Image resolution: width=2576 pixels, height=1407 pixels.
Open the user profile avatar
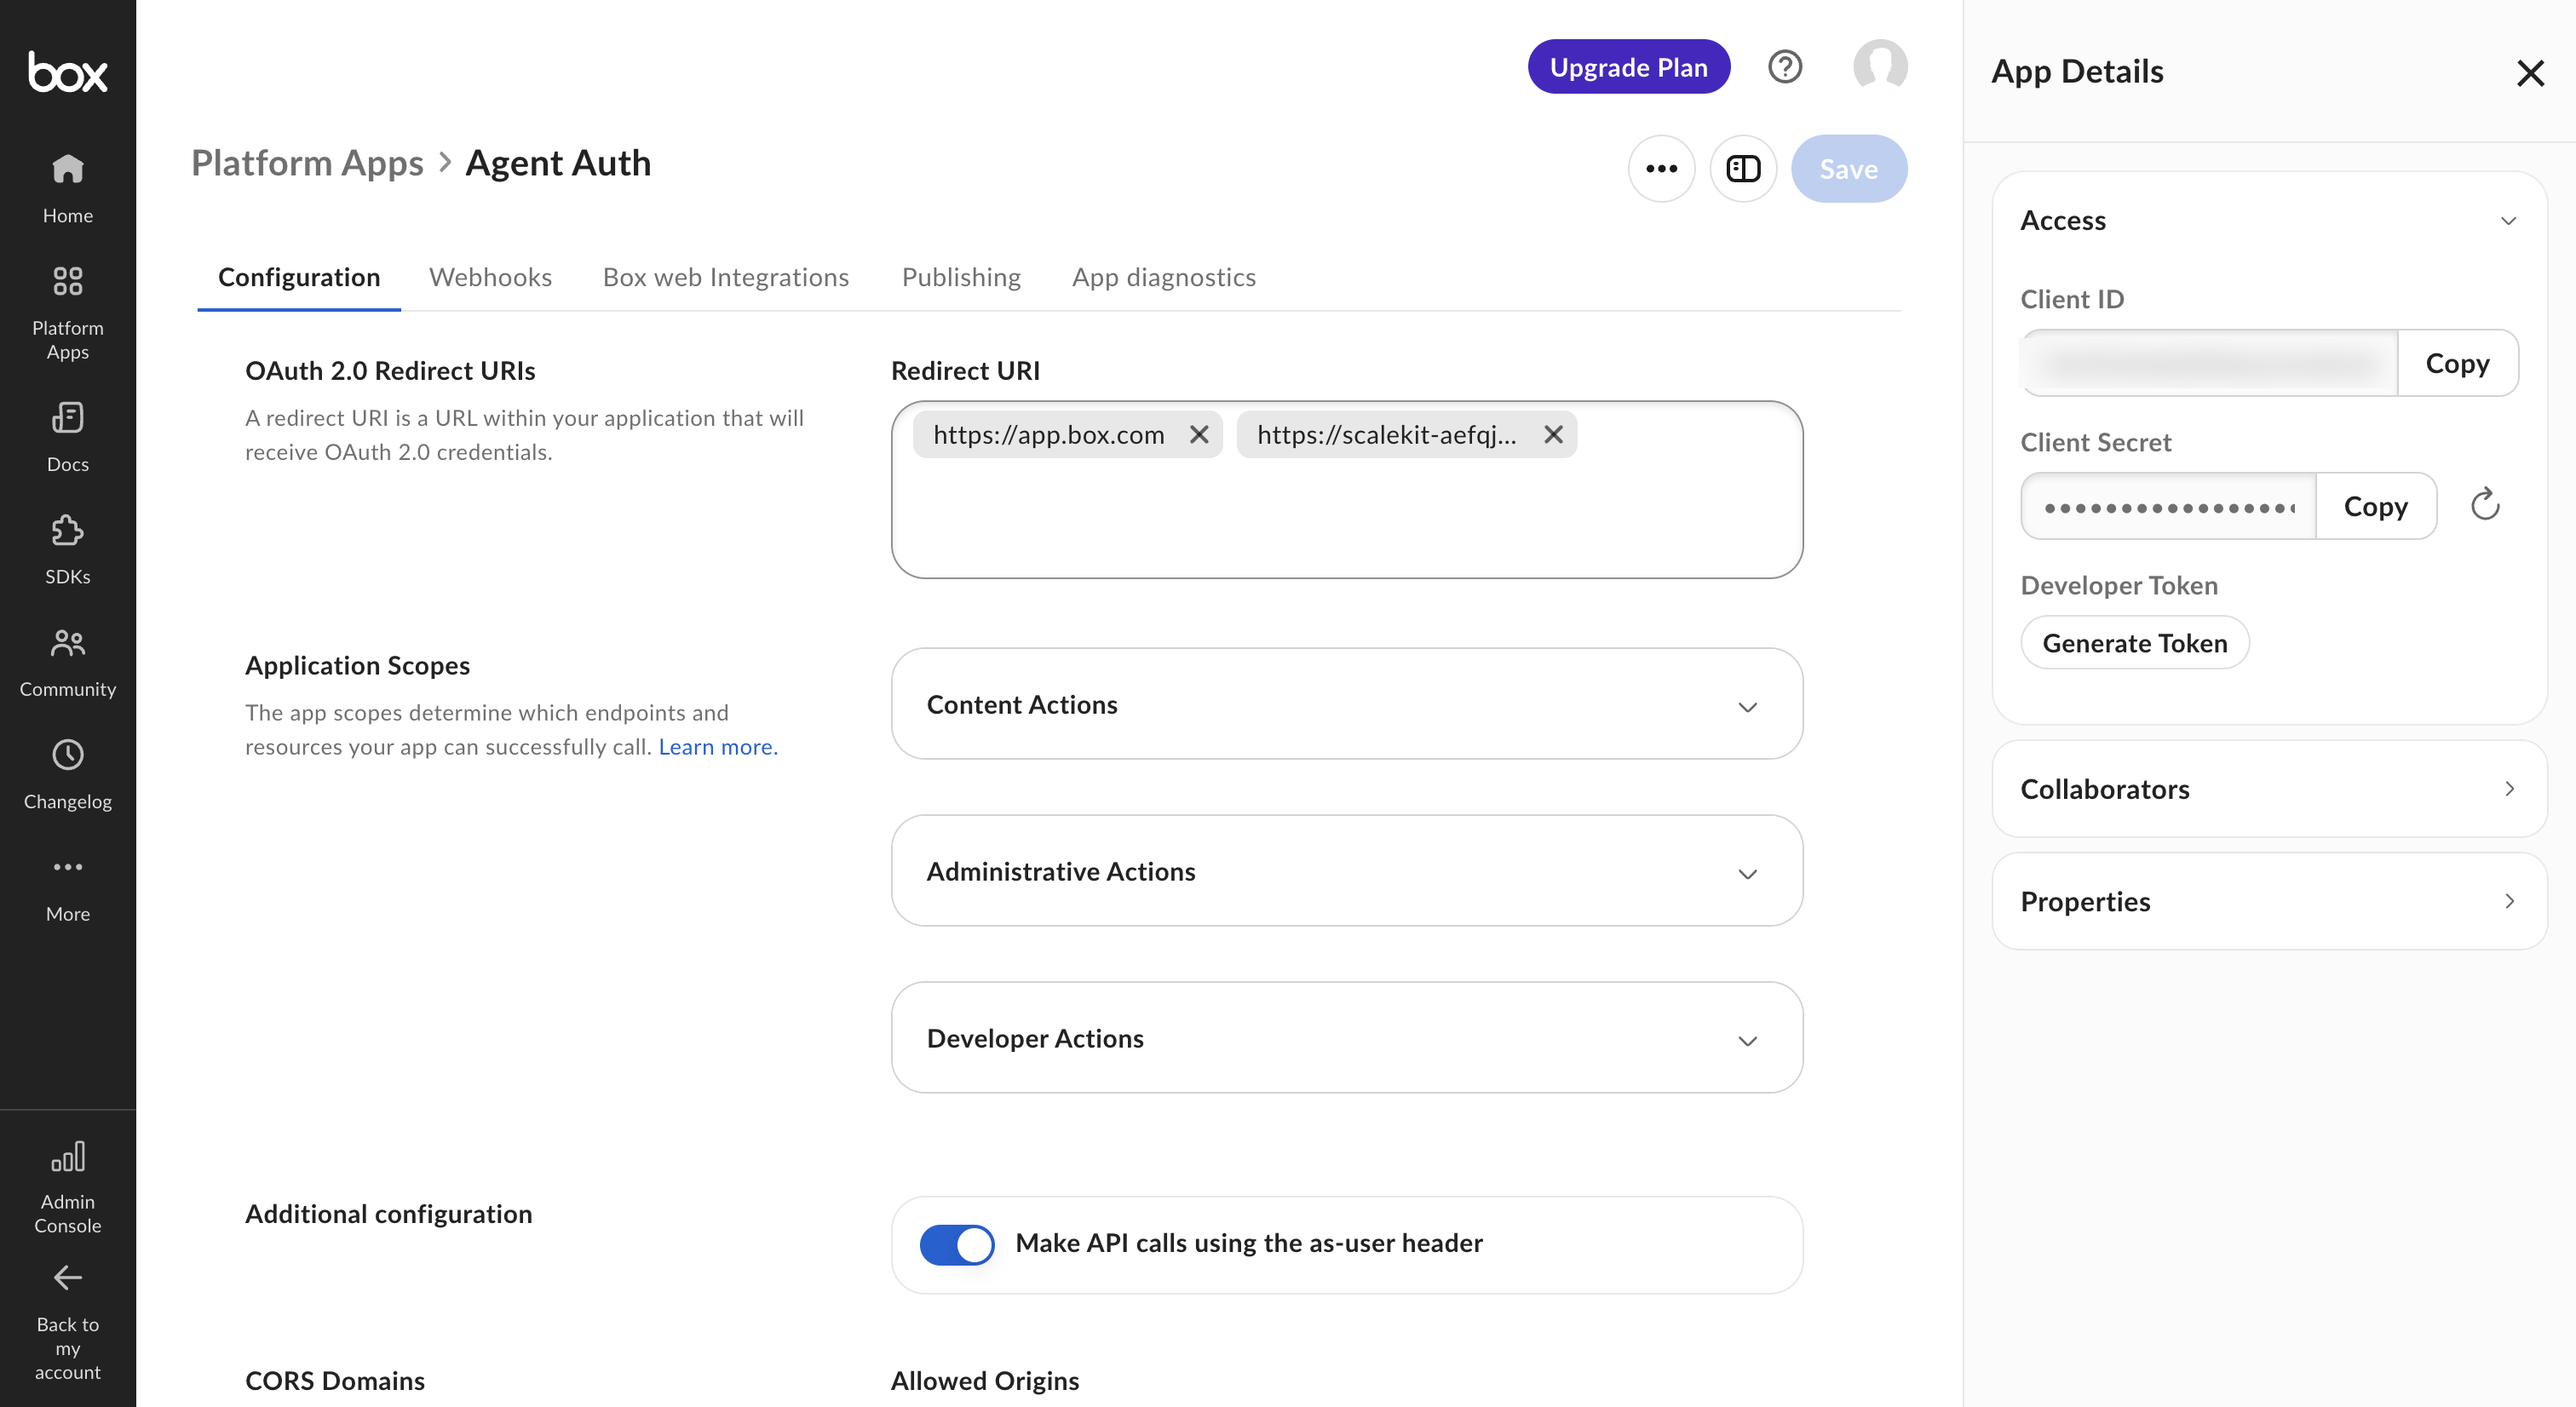click(x=1880, y=66)
